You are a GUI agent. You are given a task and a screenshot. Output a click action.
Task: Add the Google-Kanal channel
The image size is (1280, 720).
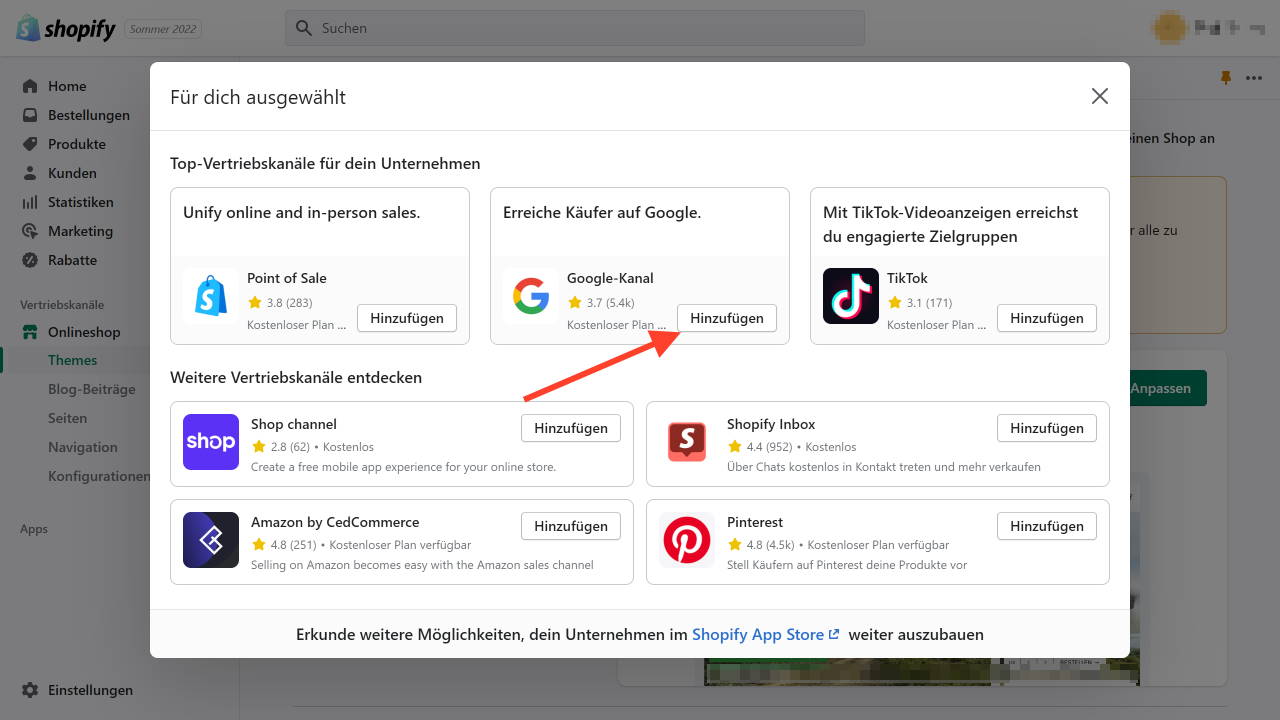[x=727, y=318]
